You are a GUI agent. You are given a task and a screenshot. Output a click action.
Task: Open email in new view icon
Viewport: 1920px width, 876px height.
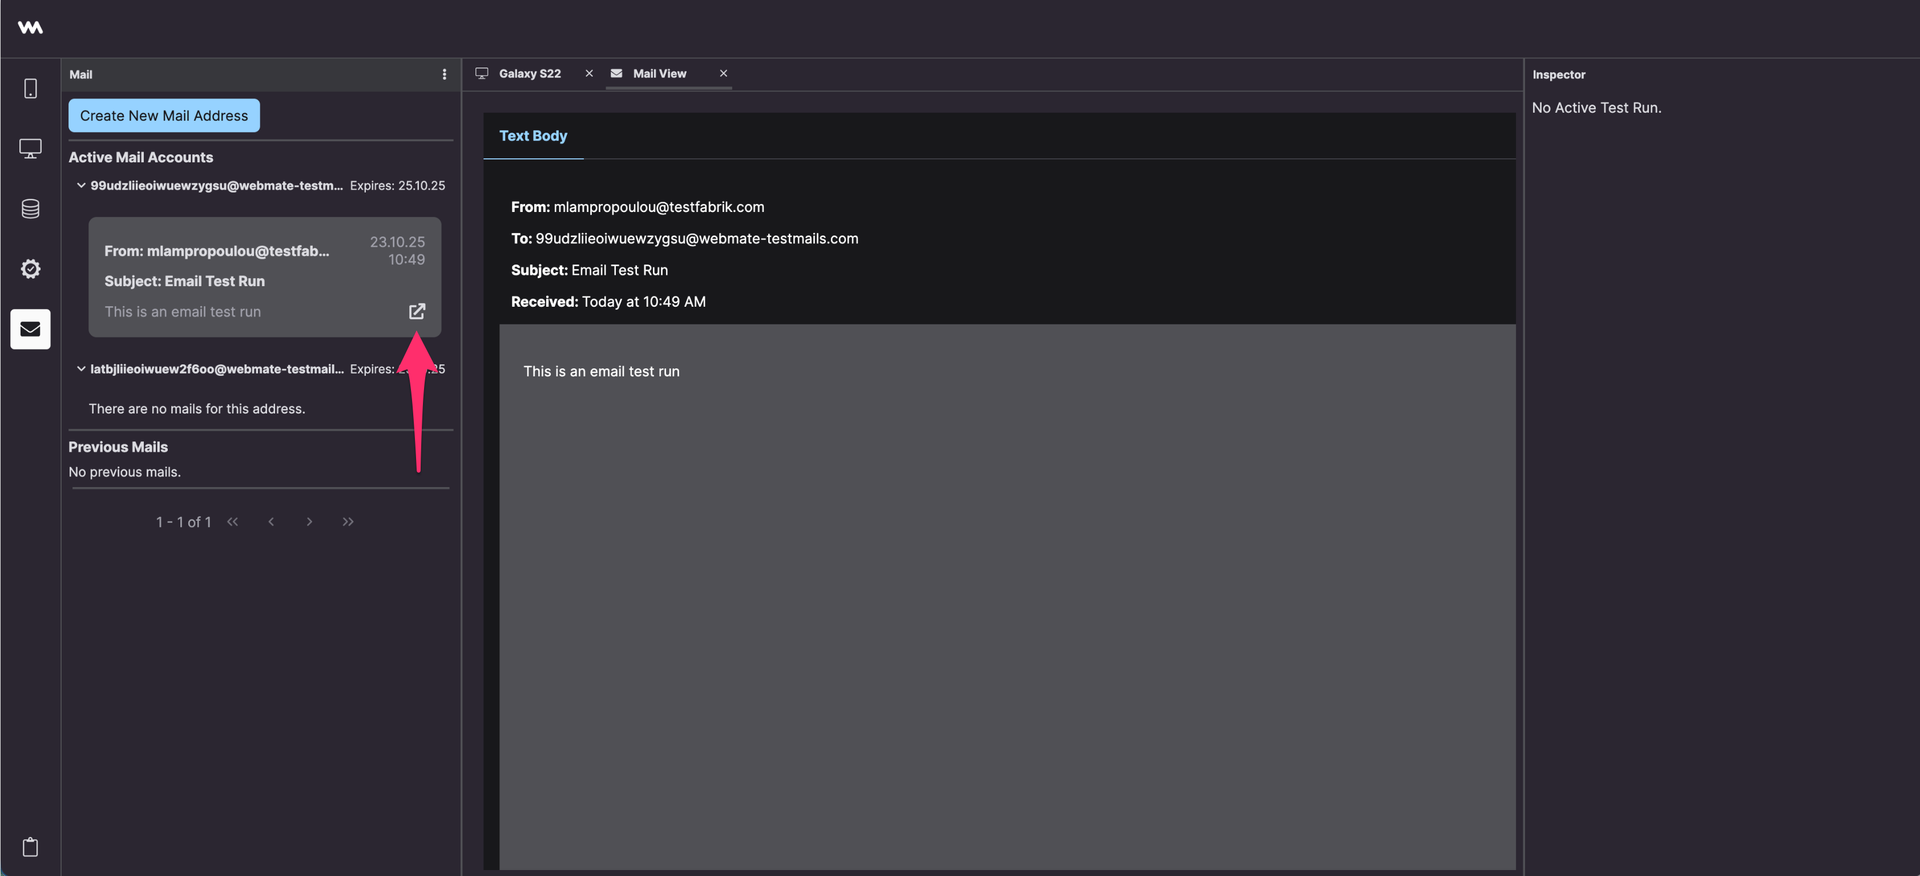pyautogui.click(x=417, y=311)
